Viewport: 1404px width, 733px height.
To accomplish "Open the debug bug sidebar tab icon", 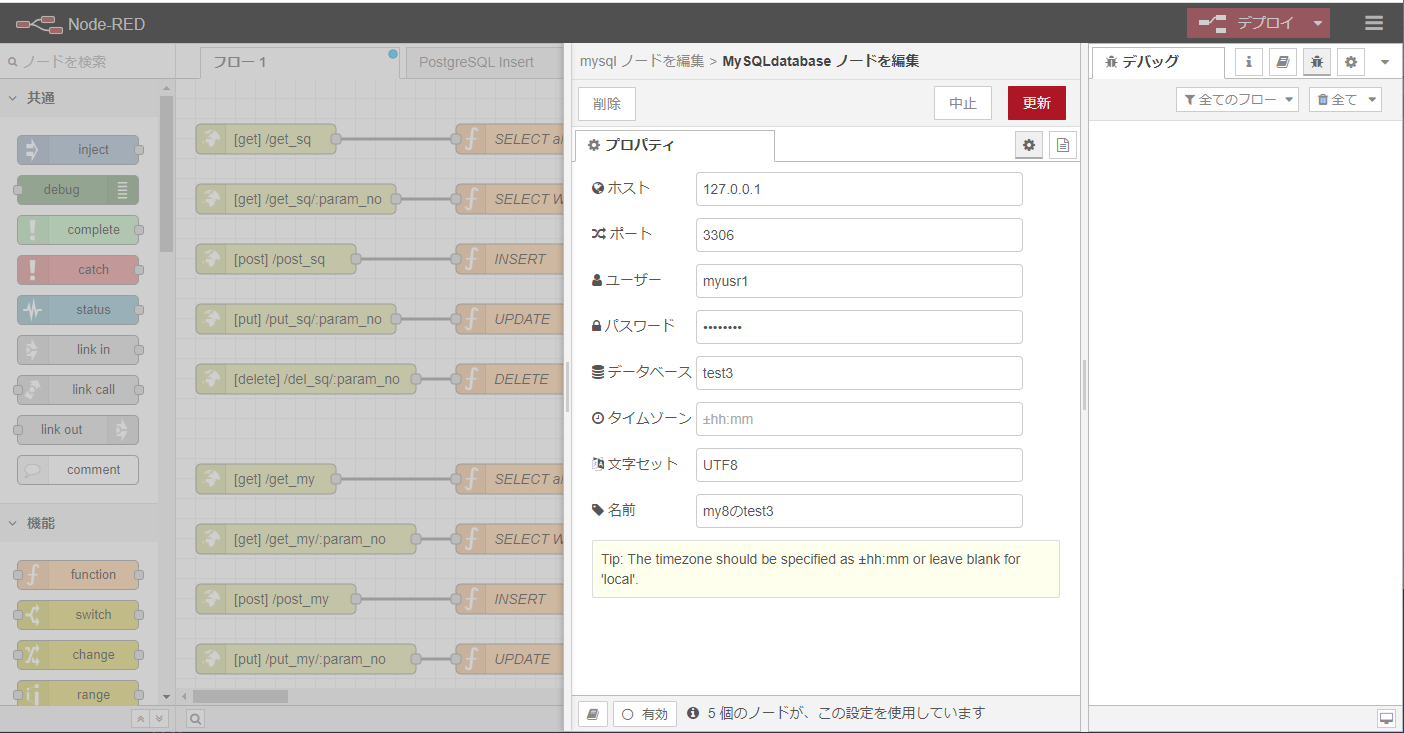I will click(x=1317, y=62).
